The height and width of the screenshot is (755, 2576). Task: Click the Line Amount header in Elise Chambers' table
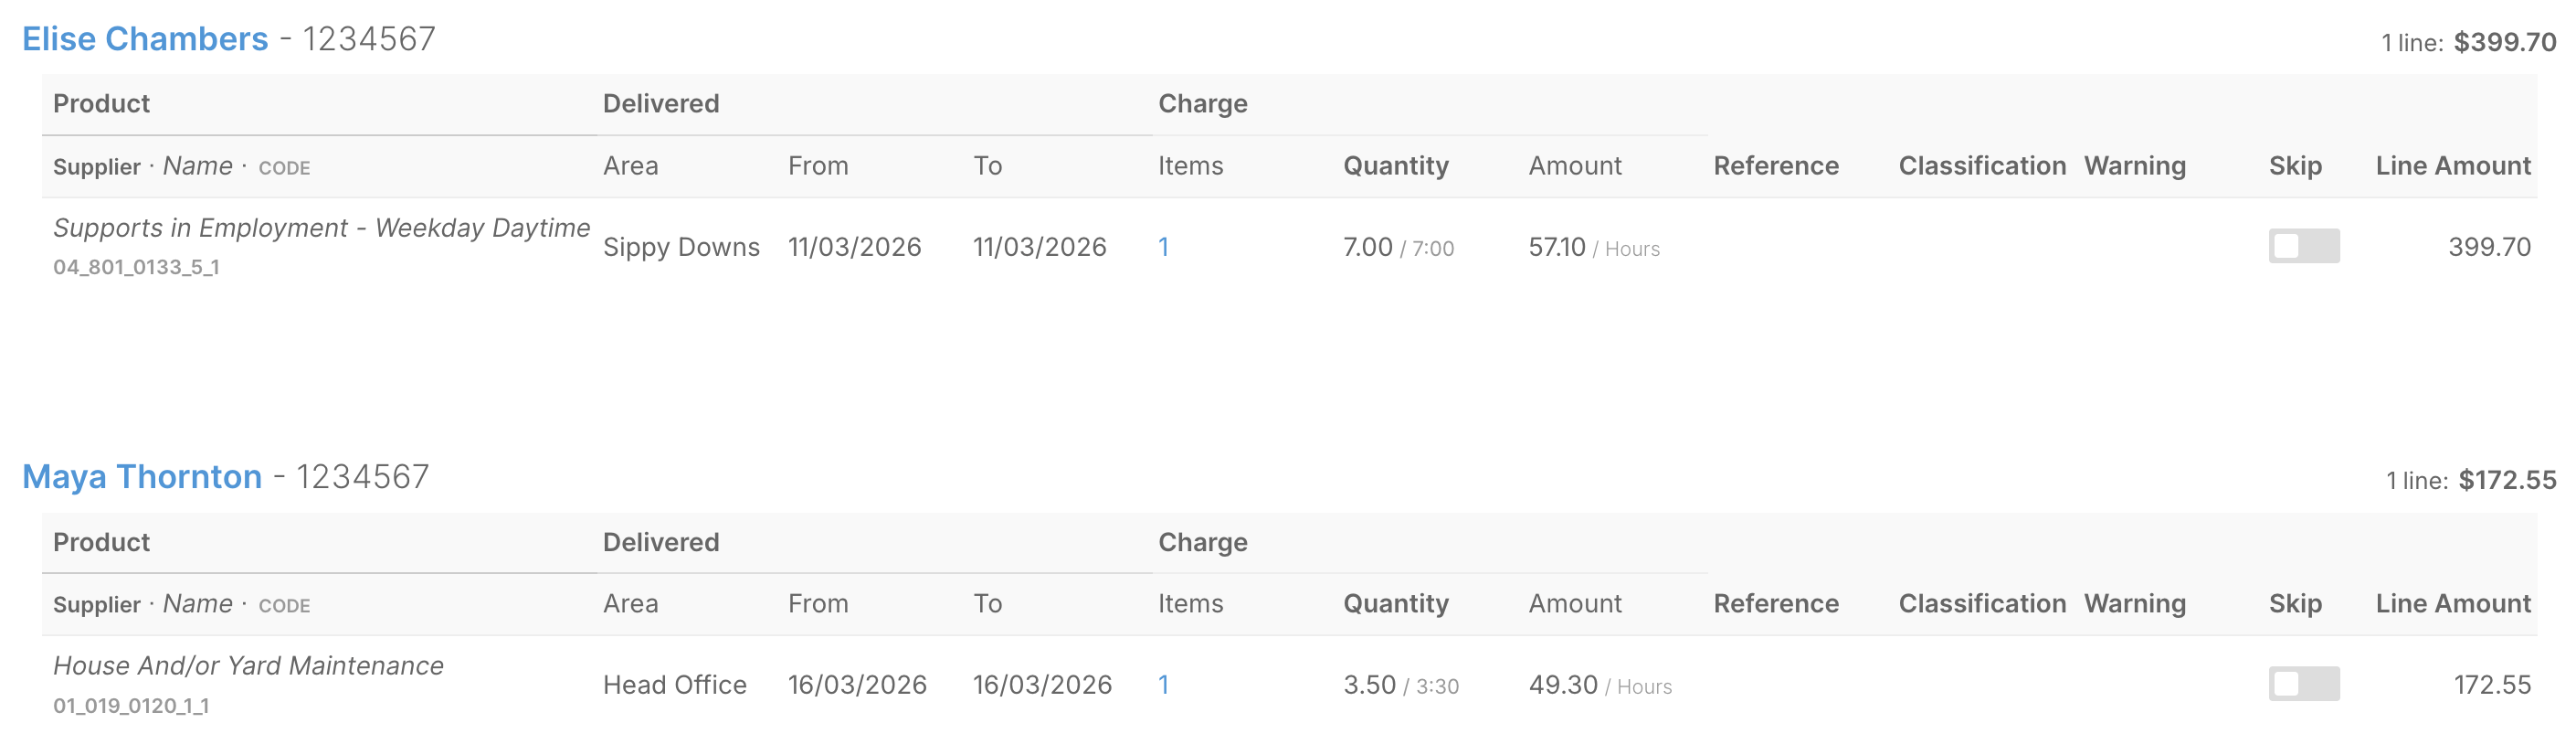pyautogui.click(x=2453, y=166)
